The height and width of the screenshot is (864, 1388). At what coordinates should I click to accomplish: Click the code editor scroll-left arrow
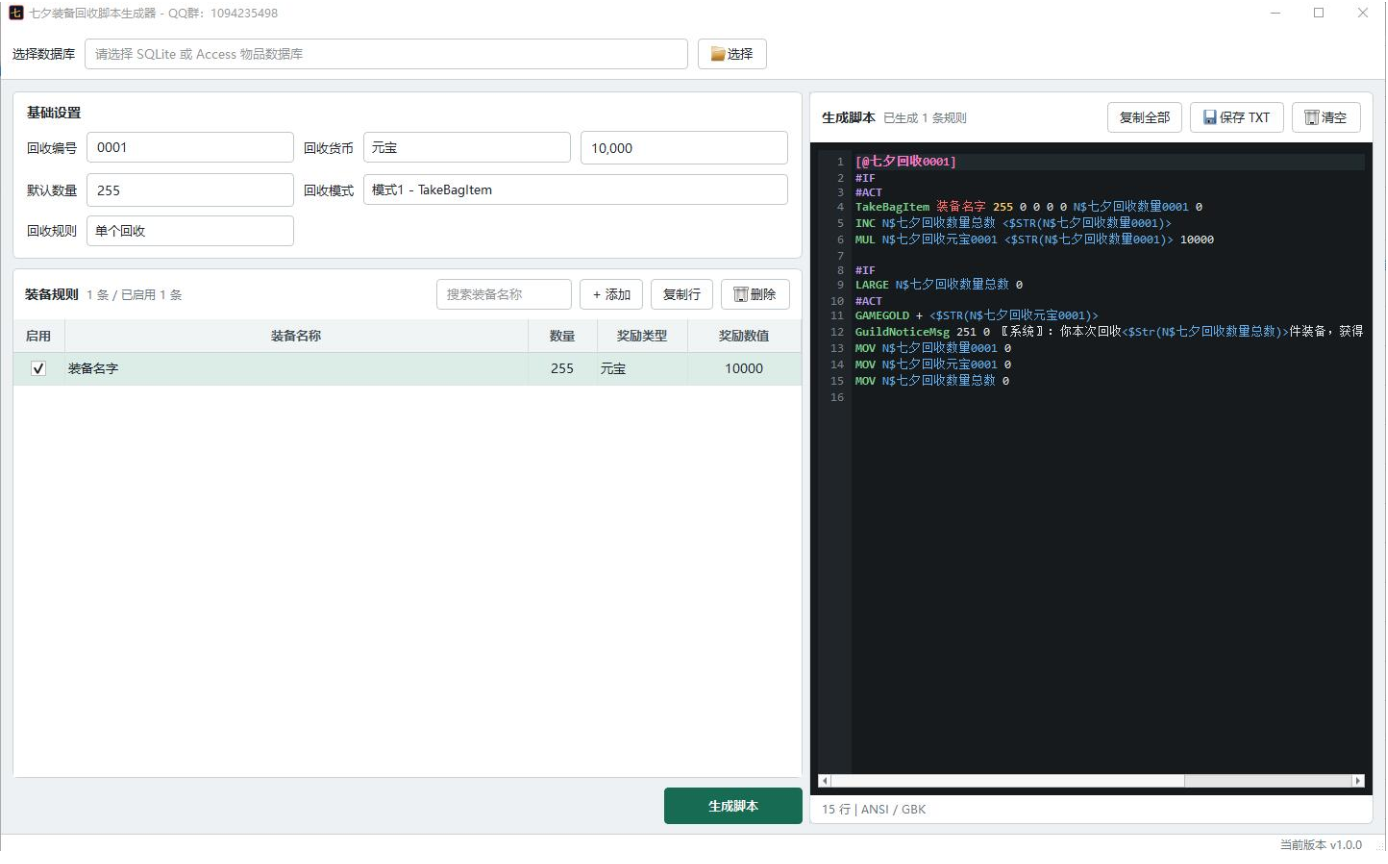[x=825, y=780]
